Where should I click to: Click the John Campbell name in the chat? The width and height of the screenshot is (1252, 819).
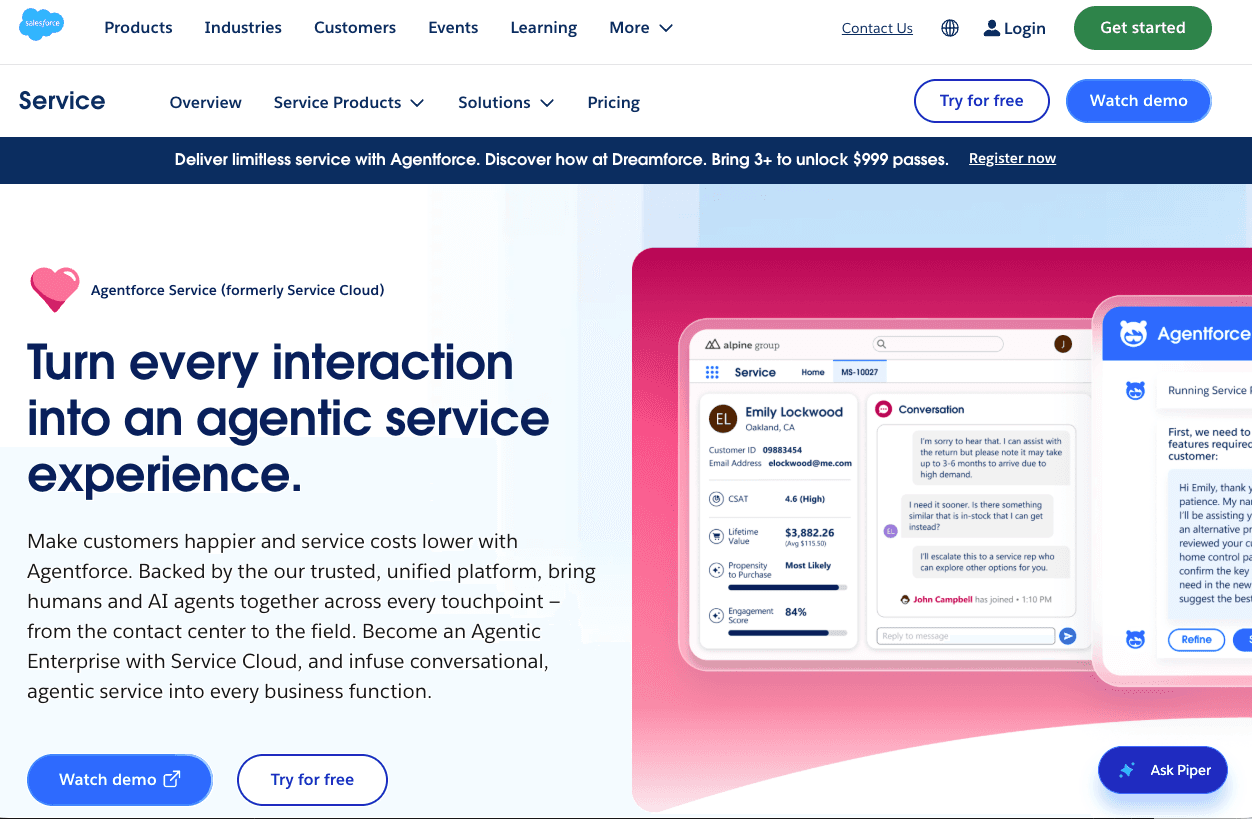pos(943,600)
